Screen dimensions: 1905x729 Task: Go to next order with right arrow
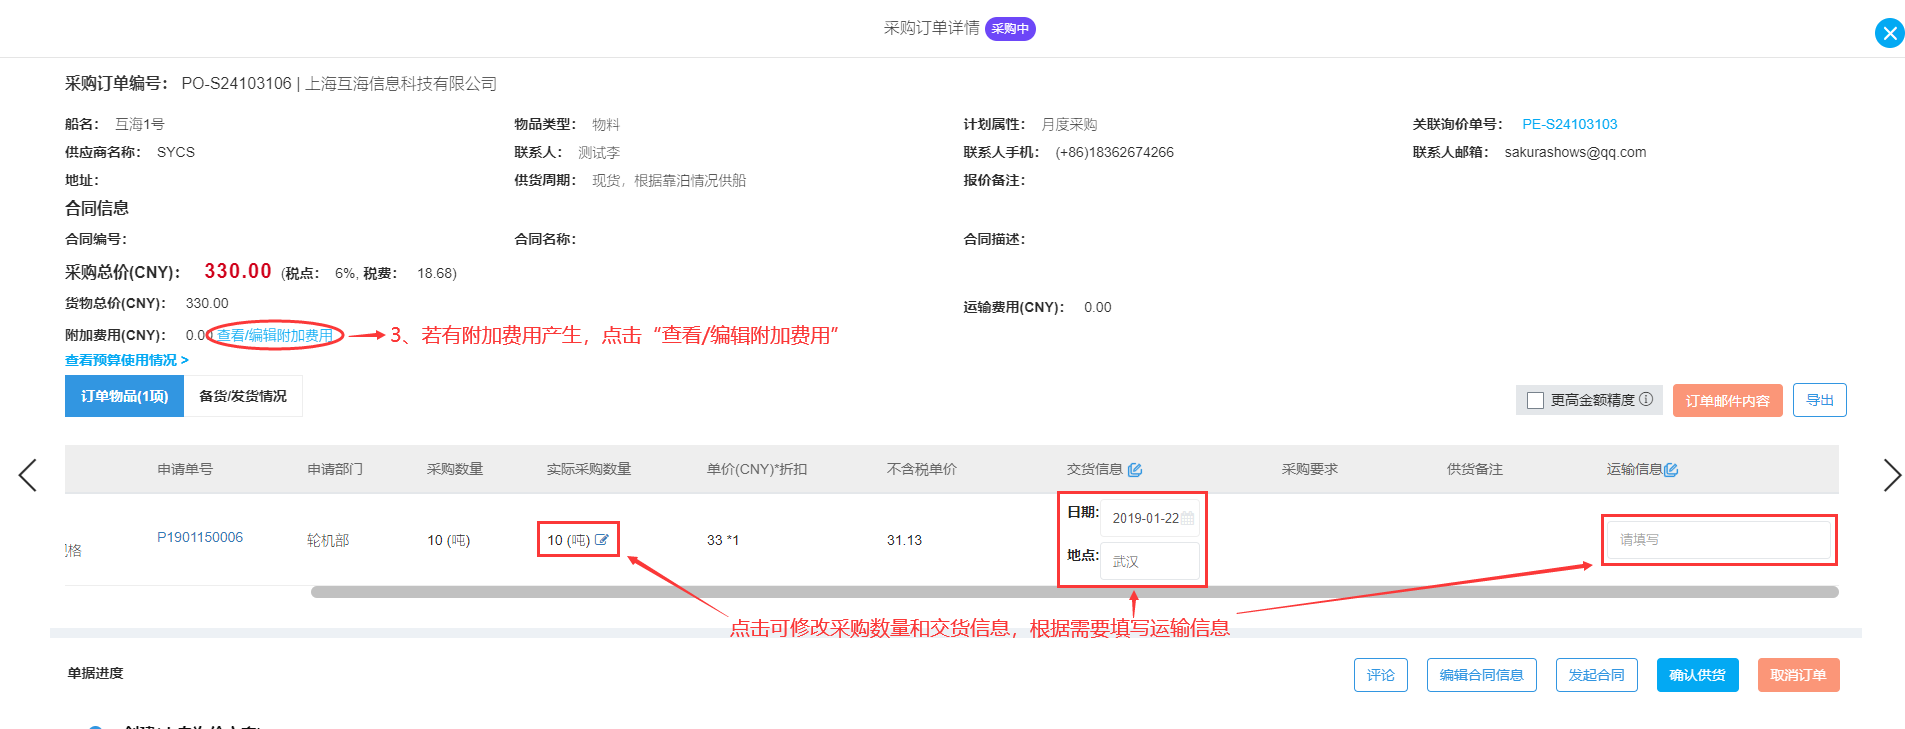pos(1891,475)
